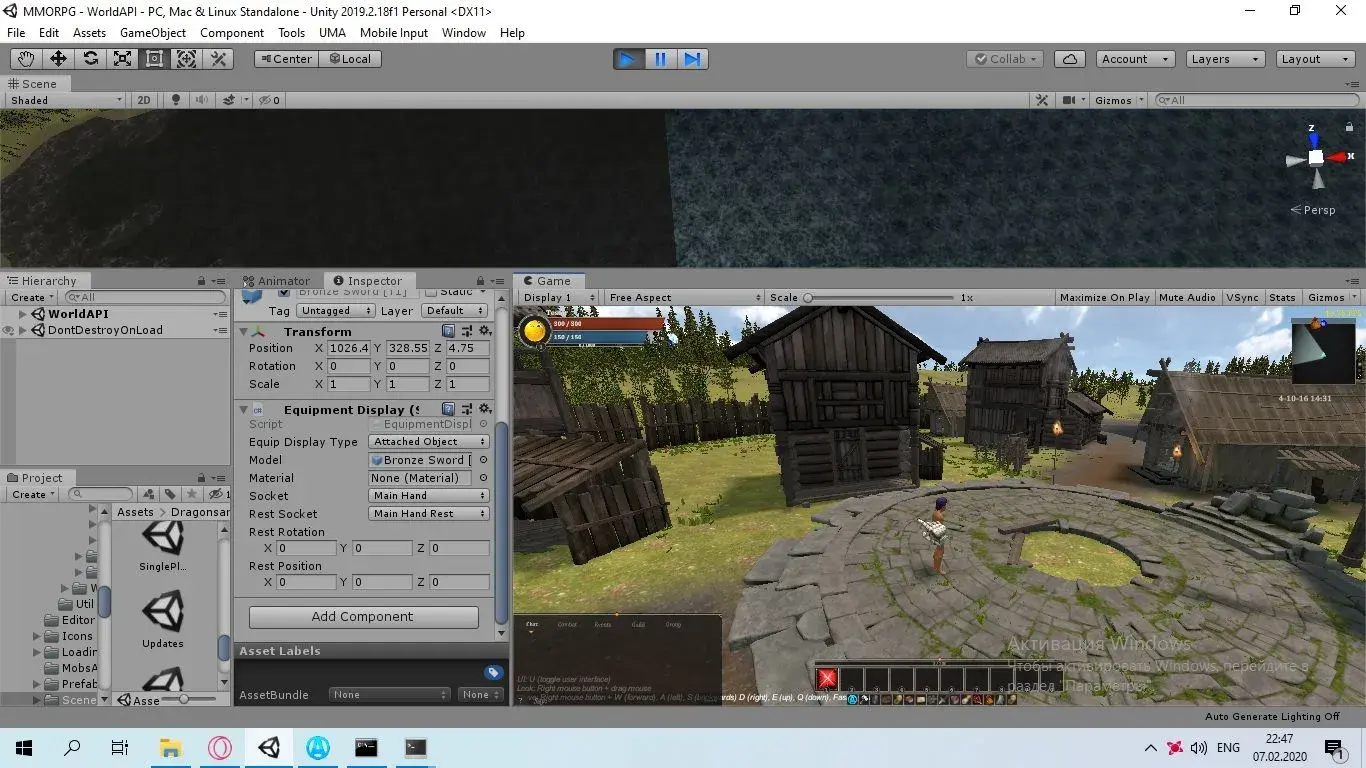Open the UMA menu
1366x768 pixels.
(332, 32)
